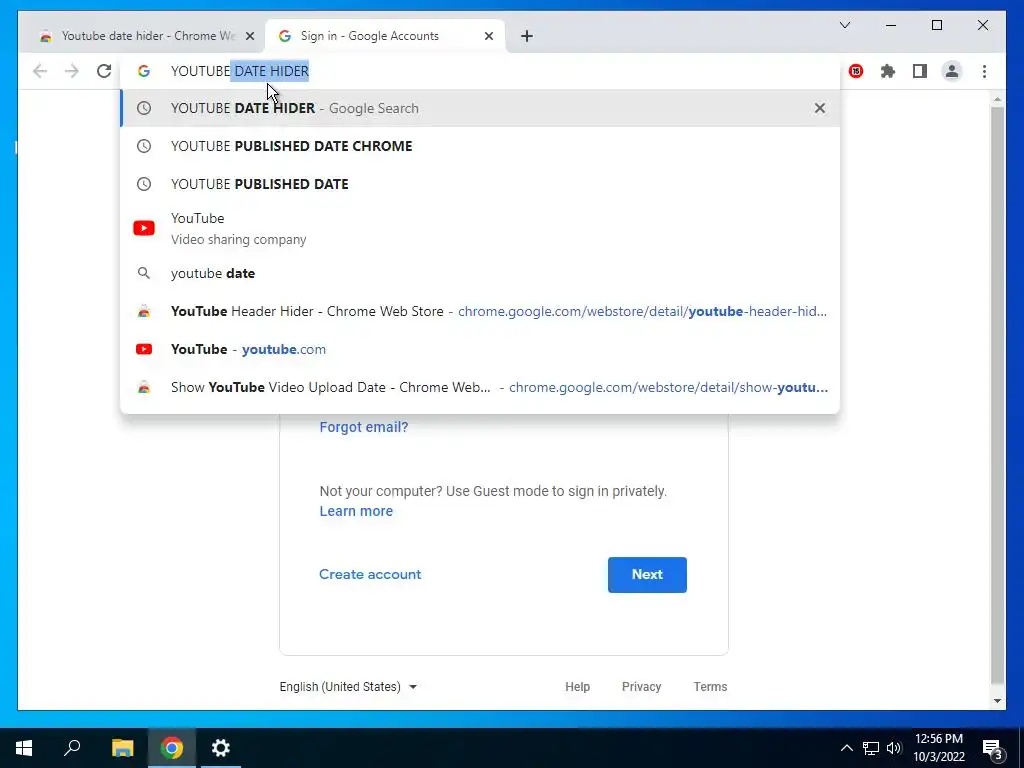The width and height of the screenshot is (1024, 768).
Task: Remove the YOUTUBE DATE HIDER suggestion
Action: tap(820, 108)
